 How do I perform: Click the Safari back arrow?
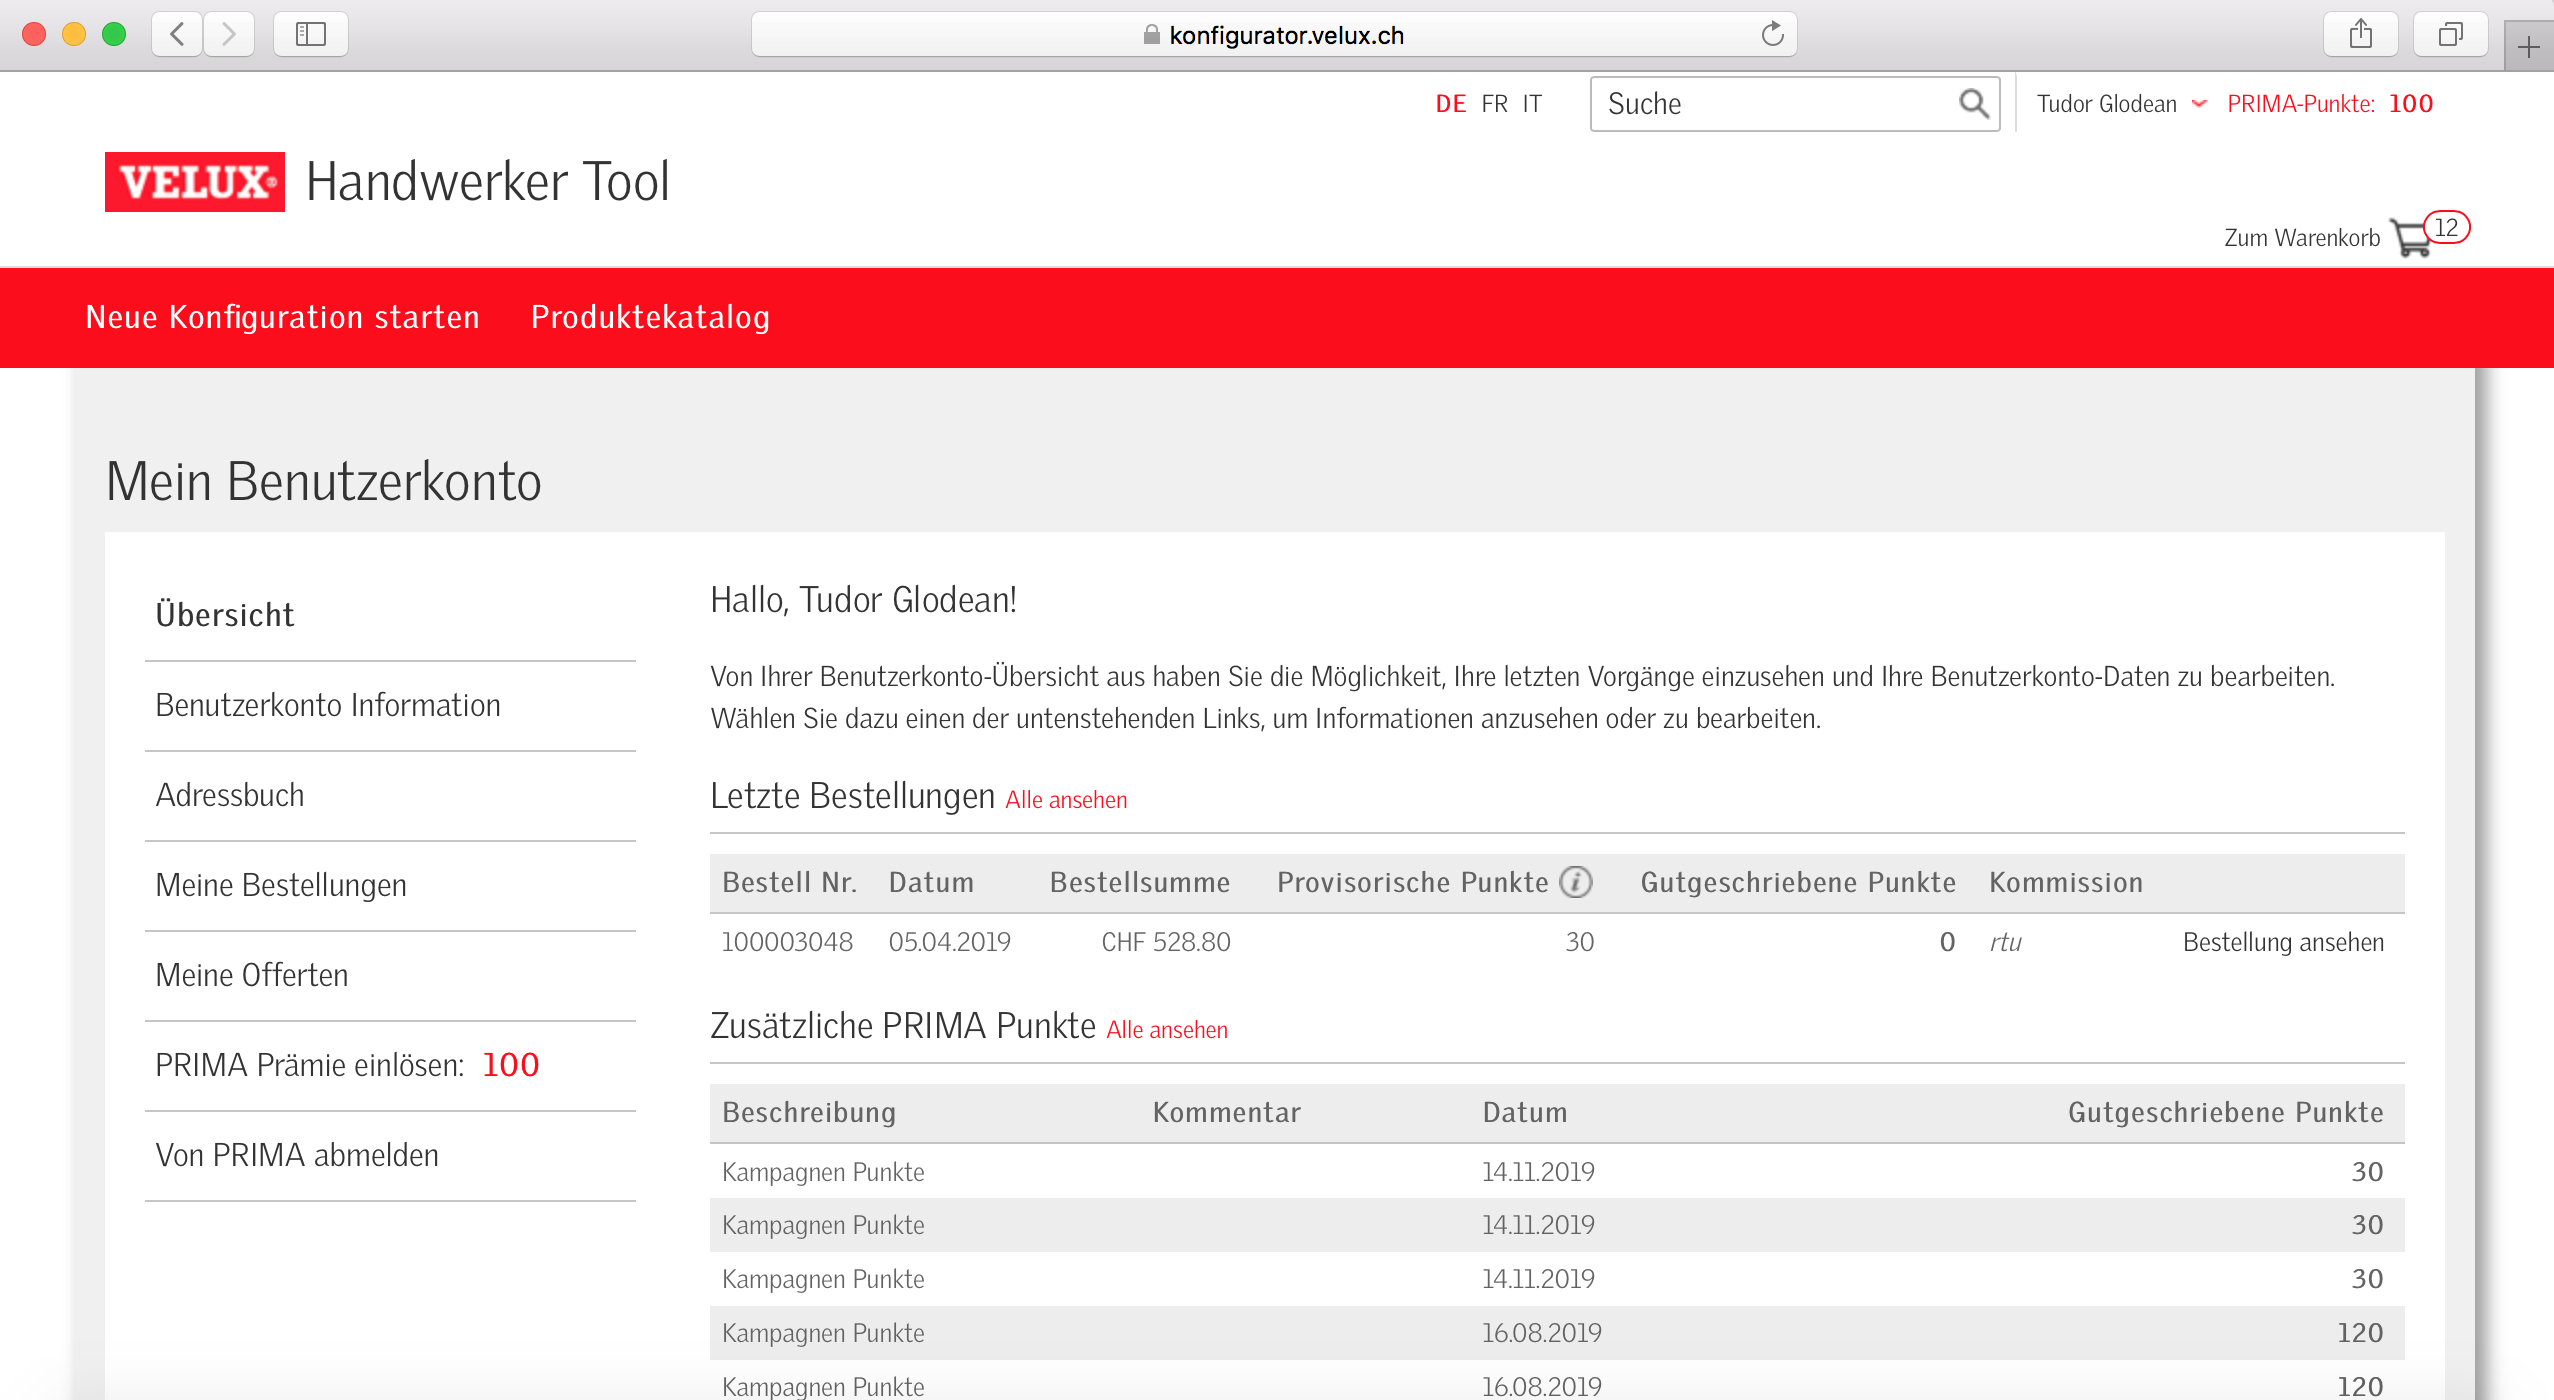[x=178, y=34]
